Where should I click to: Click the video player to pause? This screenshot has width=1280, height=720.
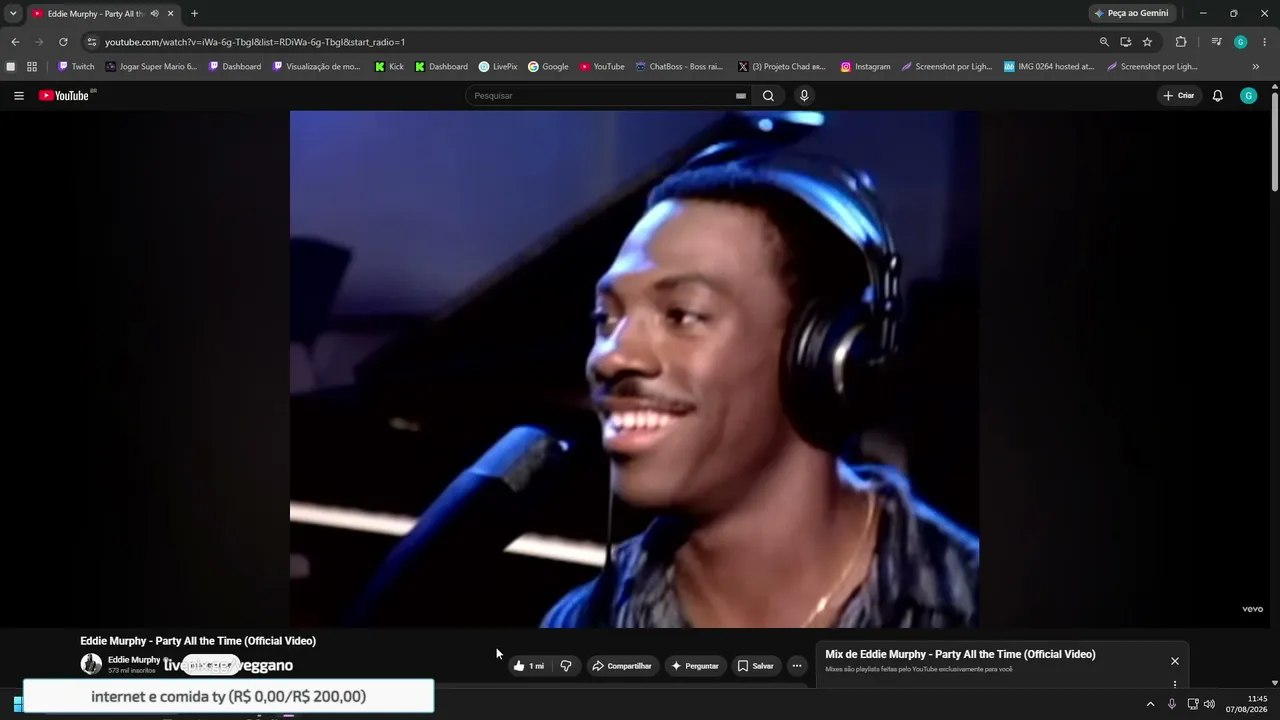click(x=634, y=369)
